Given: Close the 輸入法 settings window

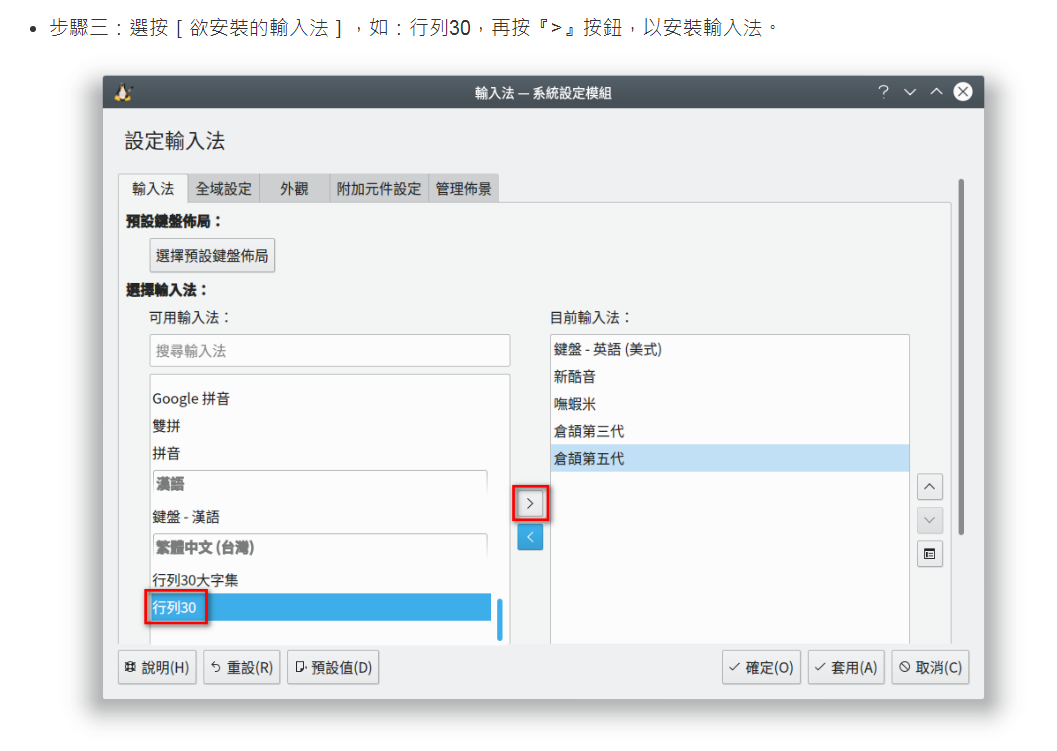Looking at the screenshot, I should [x=963, y=92].
